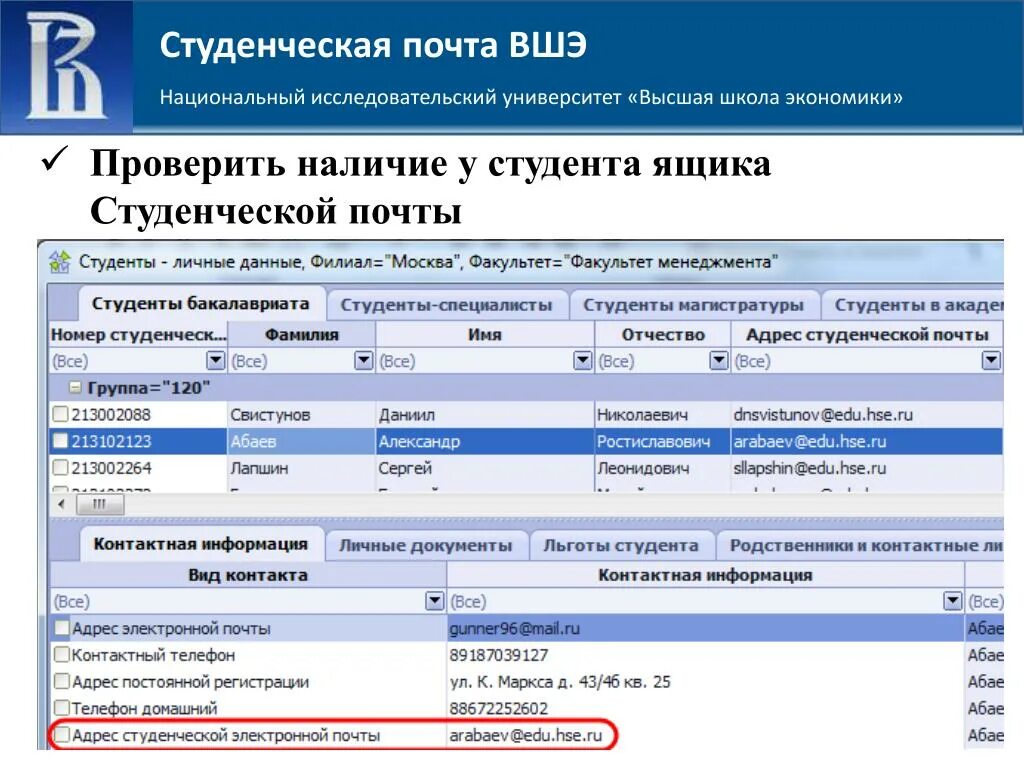Viewport: 1024px width, 768px height.
Task: Click the students window title icon
Action: coord(59,262)
